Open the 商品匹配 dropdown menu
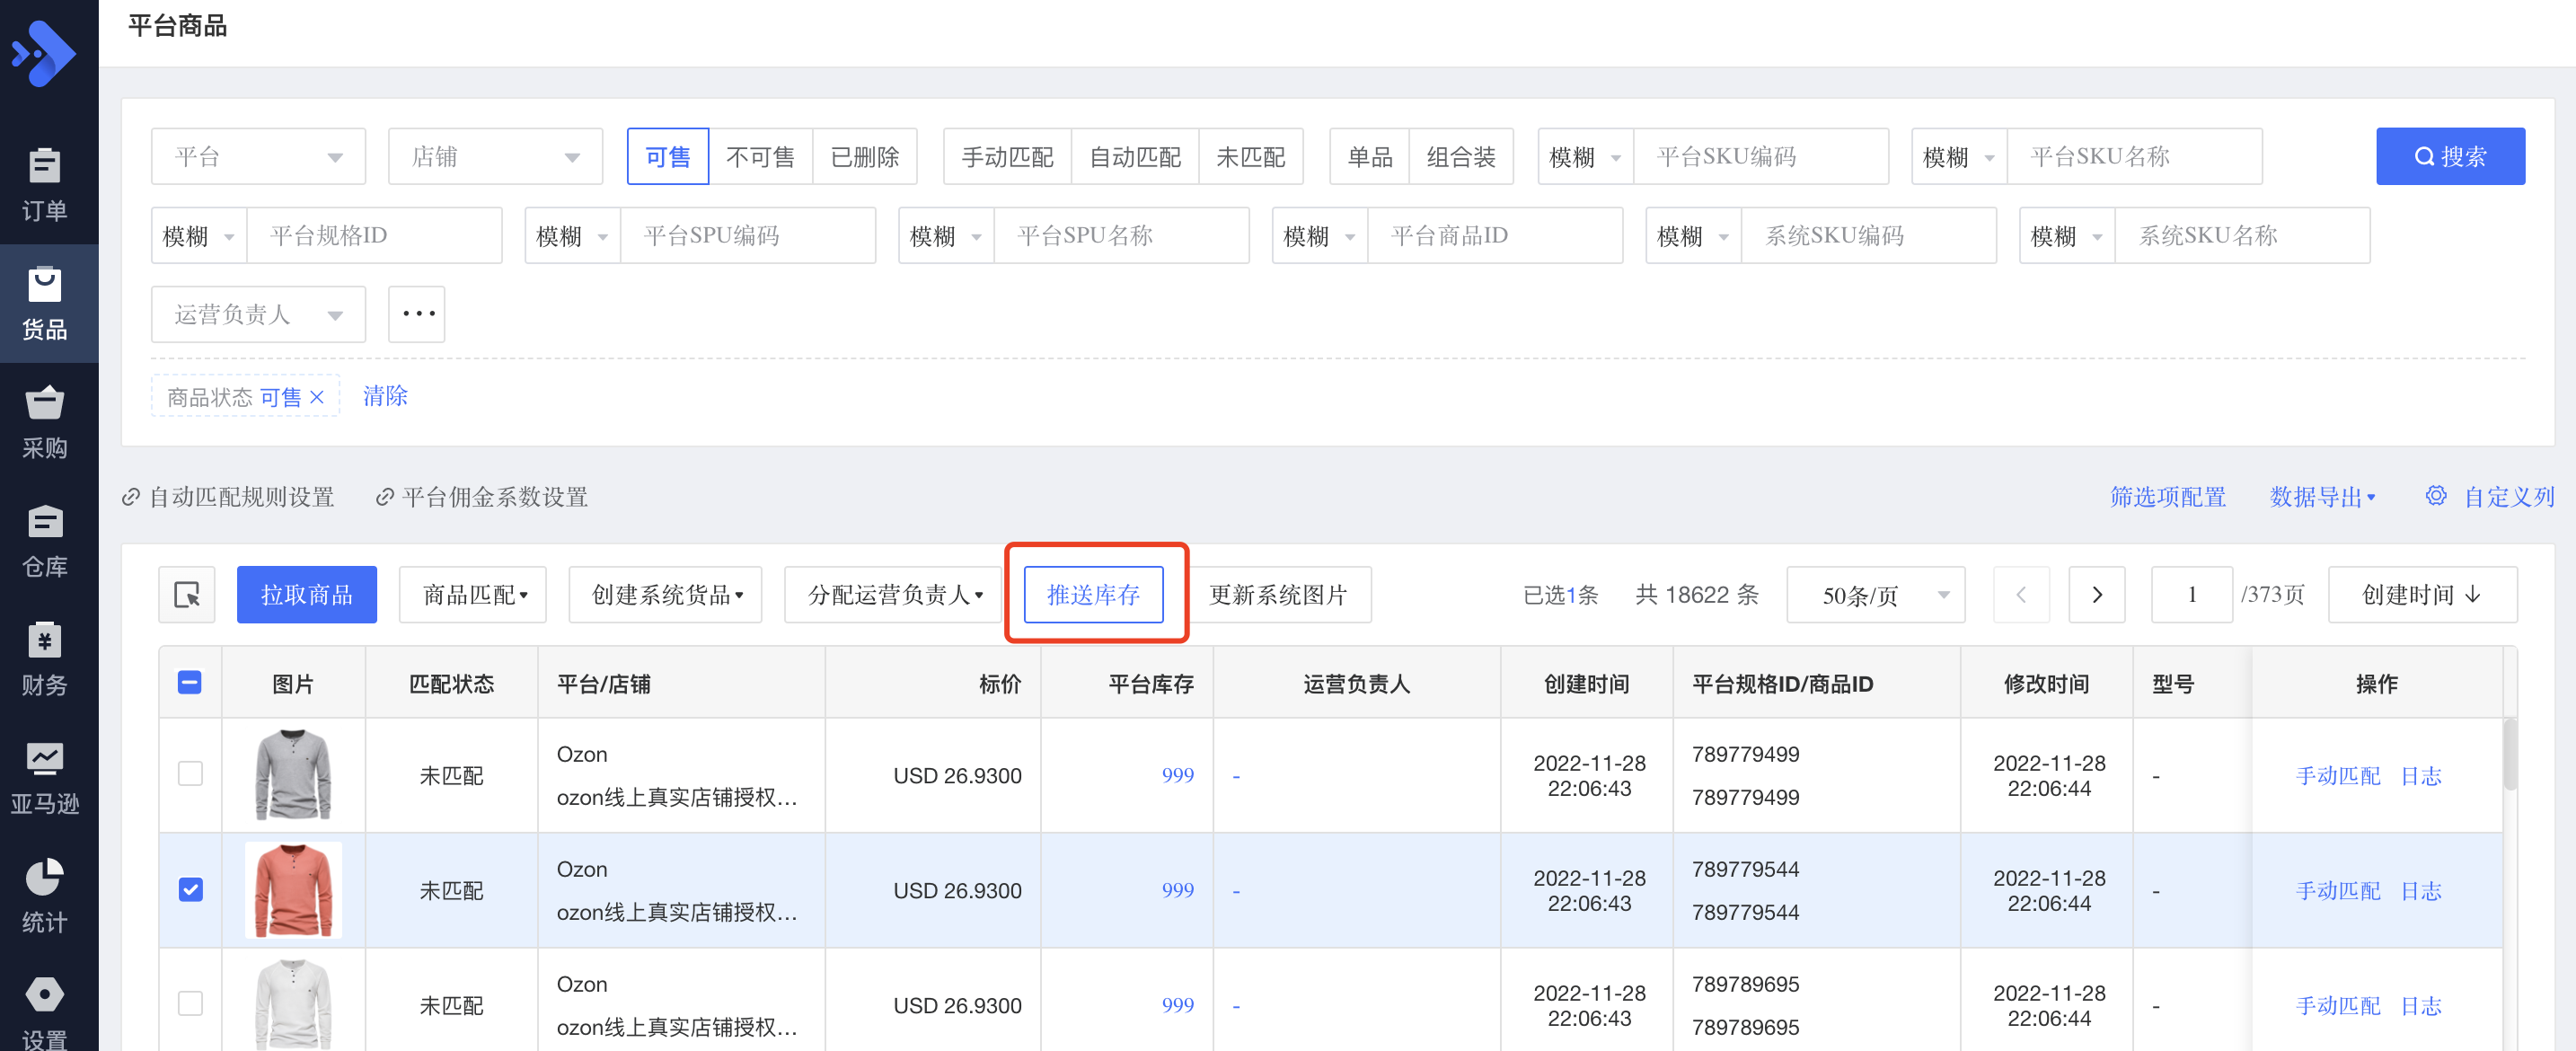The width and height of the screenshot is (2576, 1051). point(473,595)
